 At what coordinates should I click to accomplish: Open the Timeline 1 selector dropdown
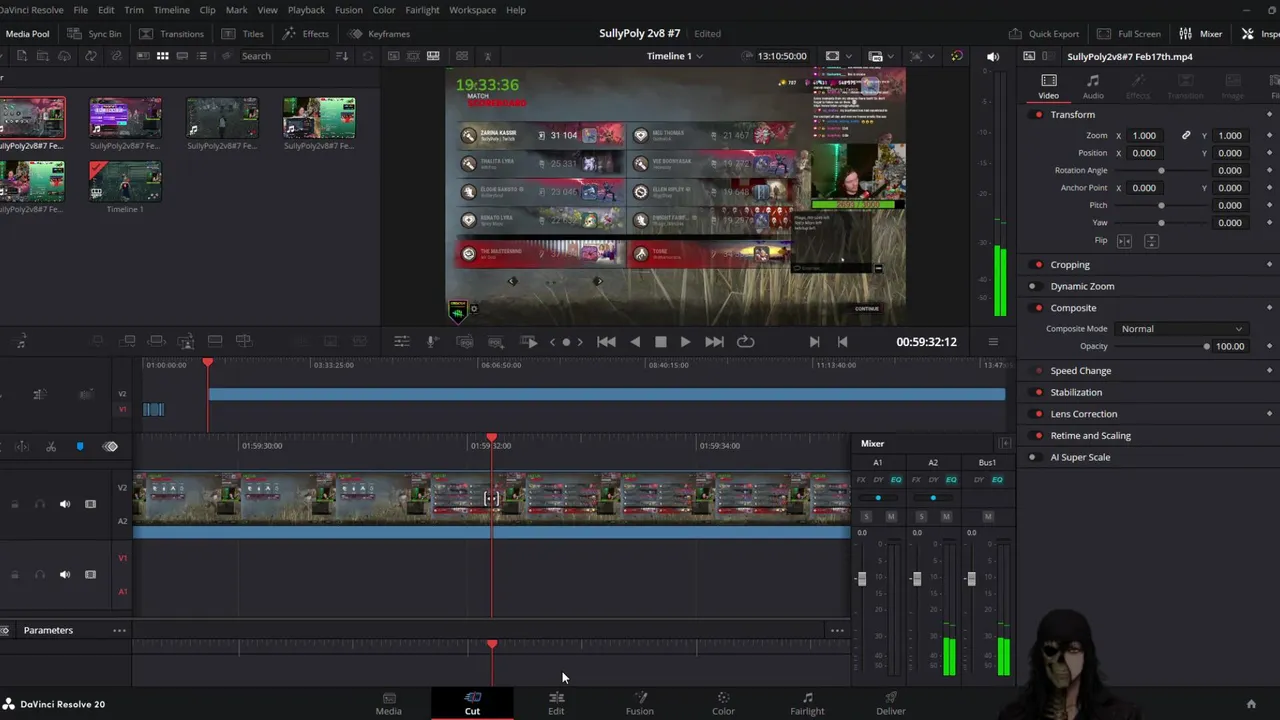pyautogui.click(x=676, y=56)
